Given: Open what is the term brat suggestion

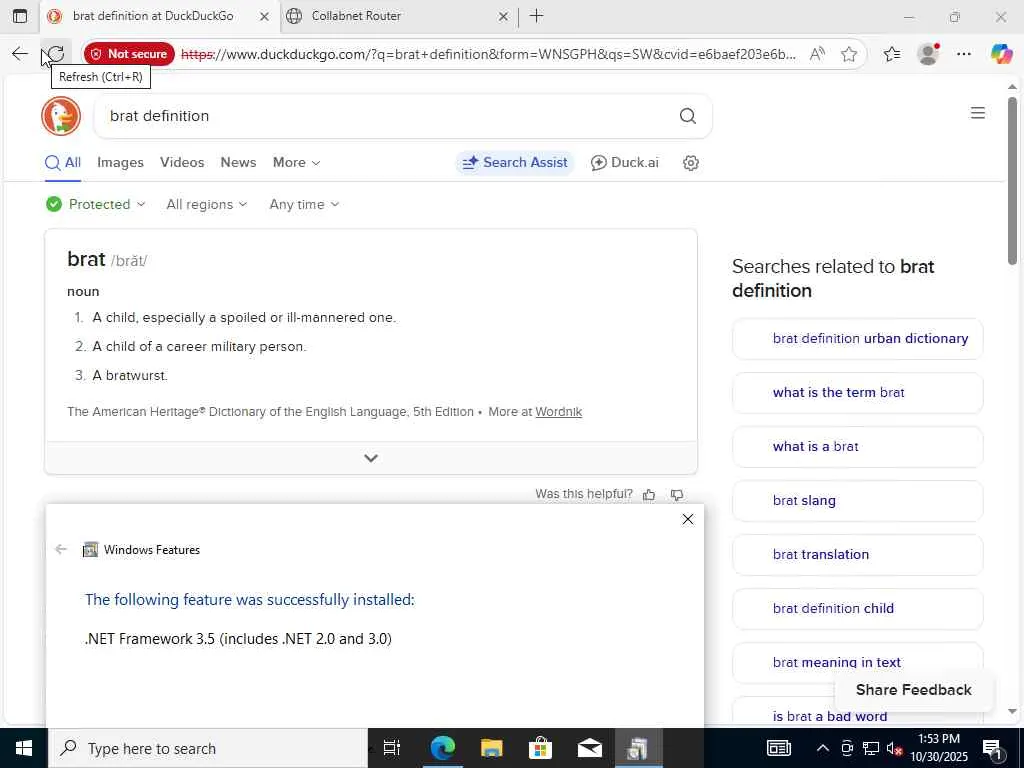Looking at the screenshot, I should 857,393.
